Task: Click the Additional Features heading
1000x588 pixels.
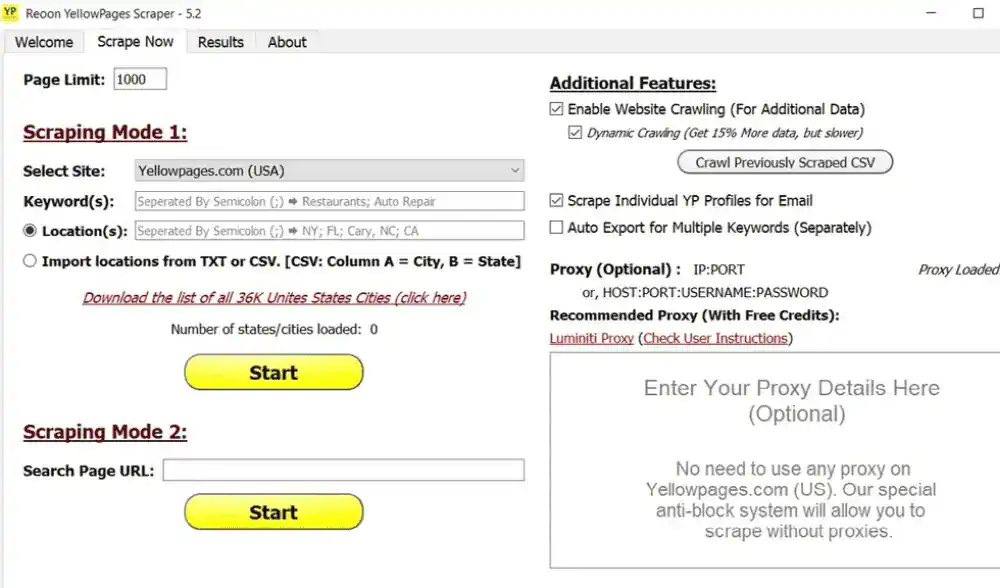Action: [x=633, y=83]
